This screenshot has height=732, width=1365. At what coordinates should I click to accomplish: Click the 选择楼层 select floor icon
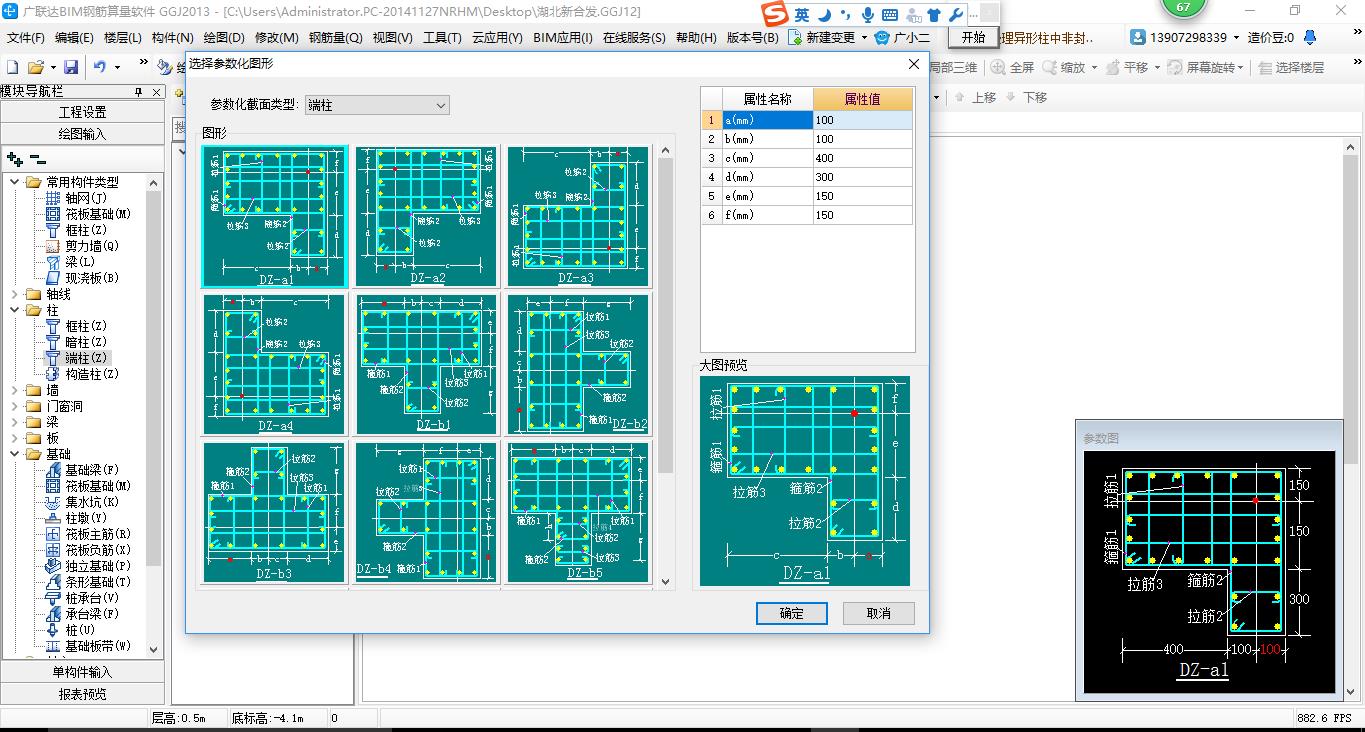[x=1291, y=67]
